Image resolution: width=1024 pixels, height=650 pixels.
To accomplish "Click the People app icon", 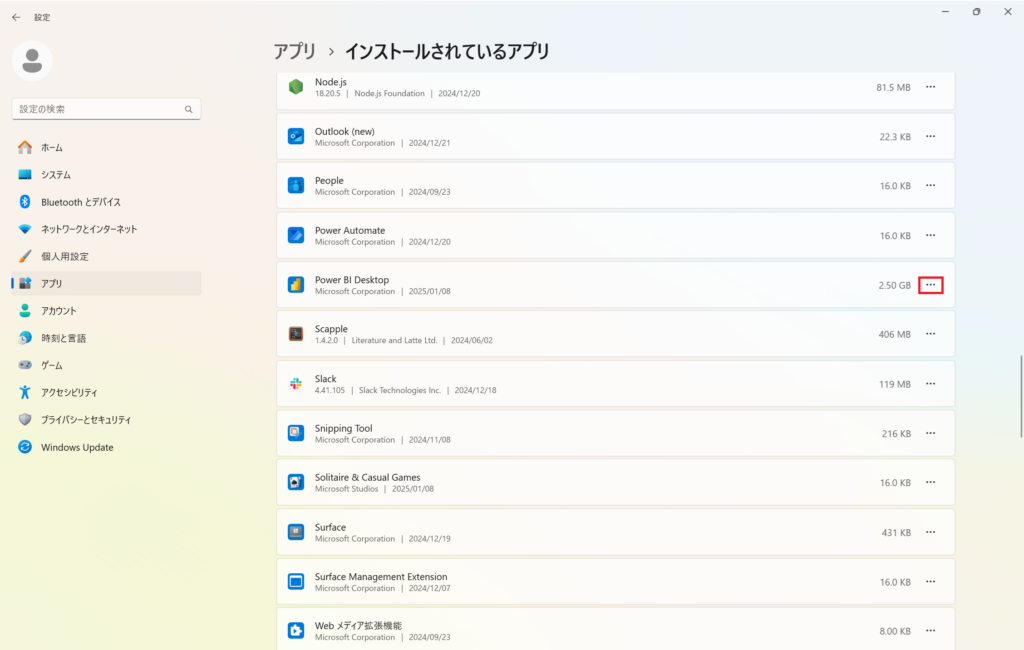I will point(296,186).
